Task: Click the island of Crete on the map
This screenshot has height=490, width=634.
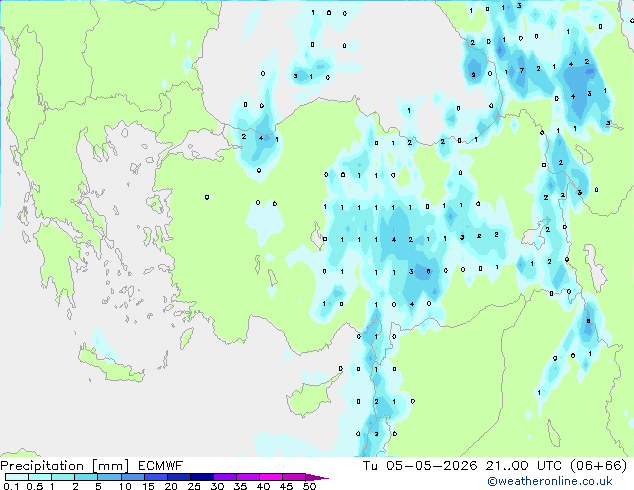Action: click(x=110, y=365)
